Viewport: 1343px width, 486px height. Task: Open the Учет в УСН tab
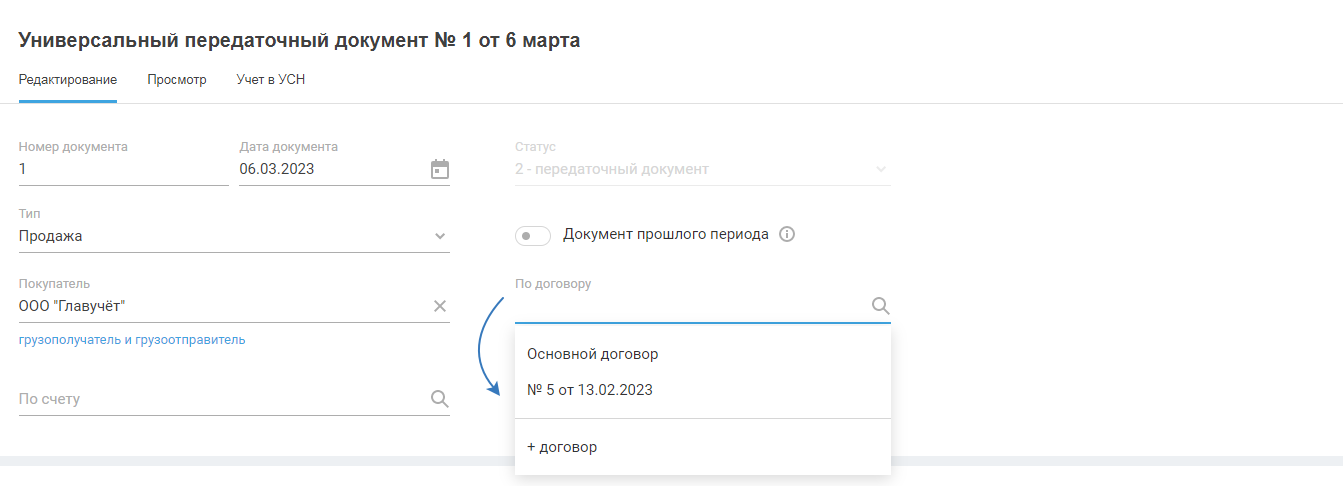click(x=270, y=80)
